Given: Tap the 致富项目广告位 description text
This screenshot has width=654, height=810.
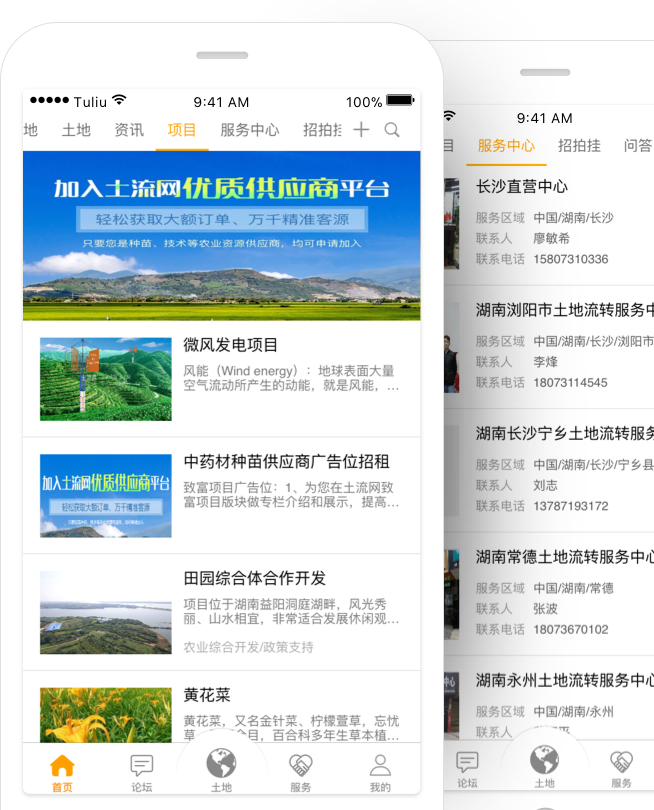Looking at the screenshot, I should click(291, 495).
